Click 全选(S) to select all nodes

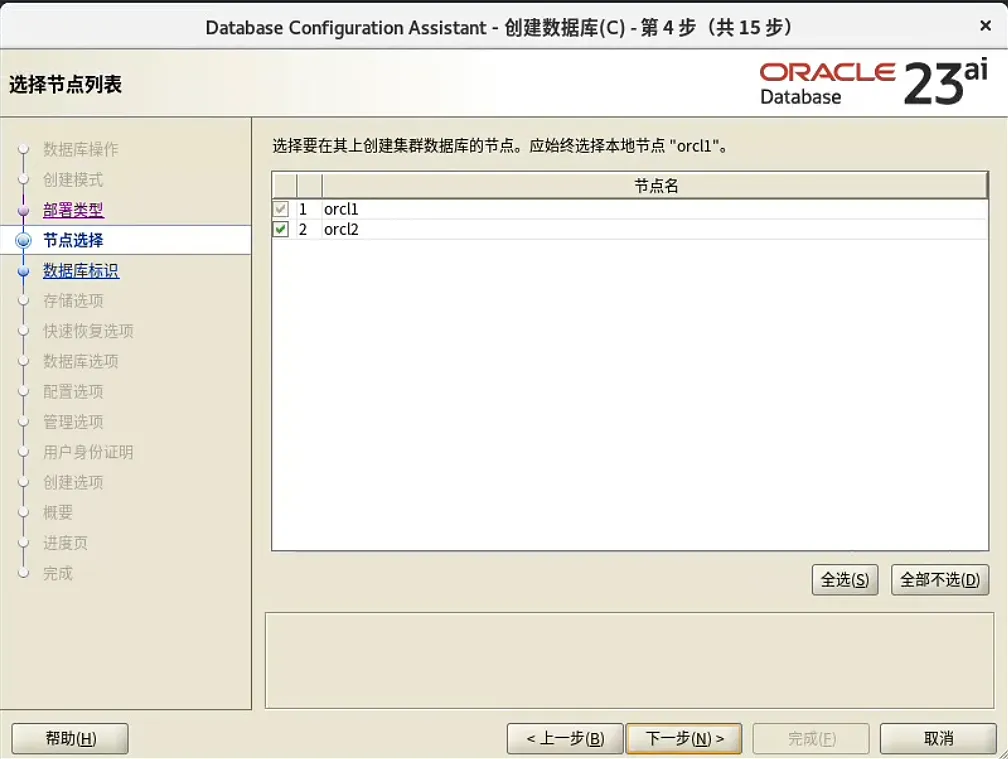coord(844,580)
